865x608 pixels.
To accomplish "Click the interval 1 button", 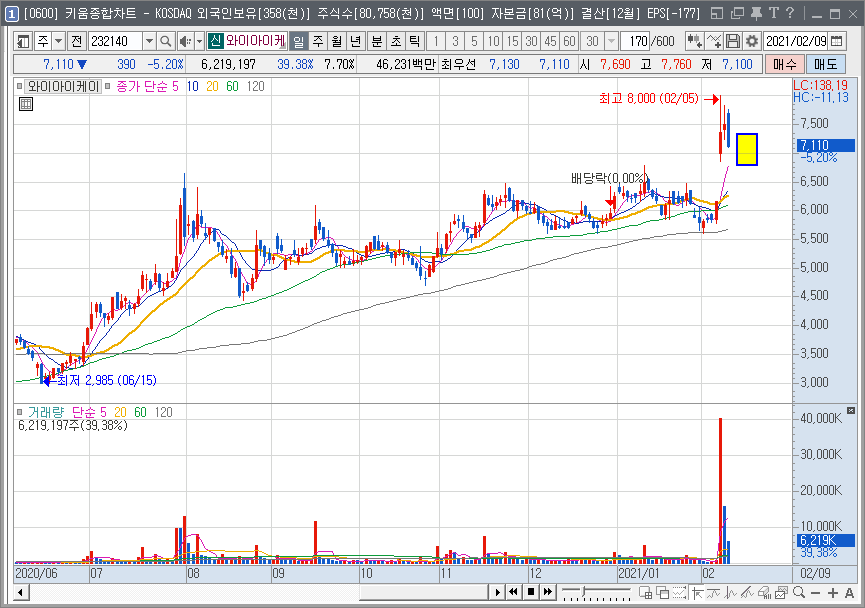I will click(436, 41).
